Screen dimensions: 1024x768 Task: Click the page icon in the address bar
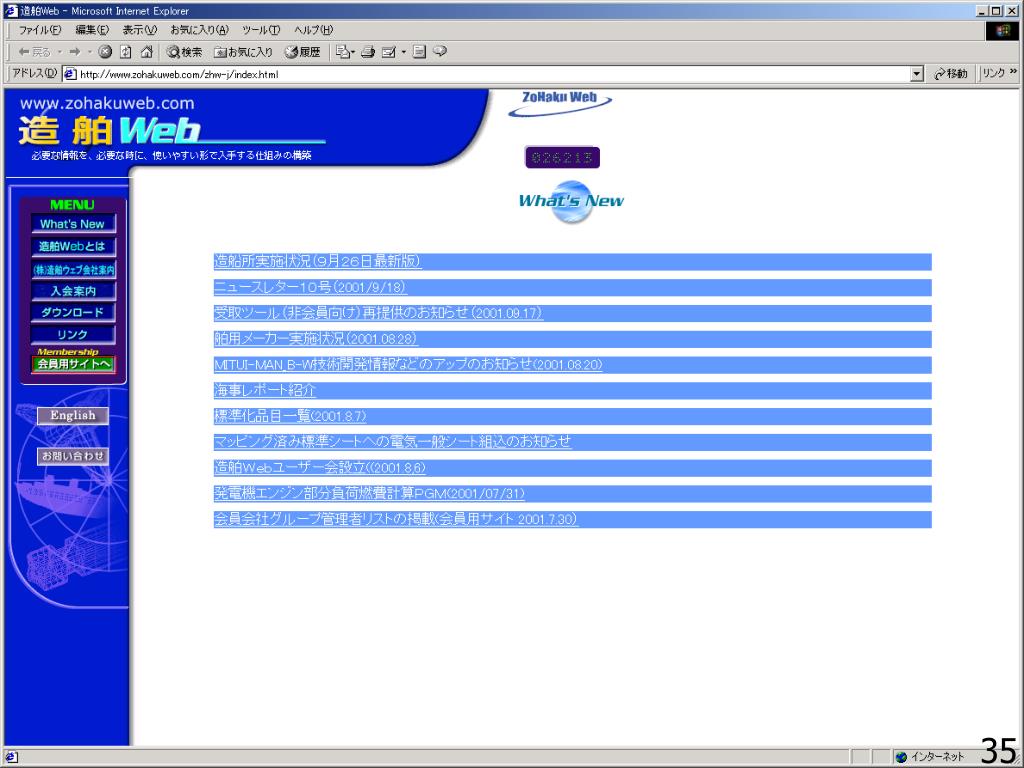click(71, 74)
